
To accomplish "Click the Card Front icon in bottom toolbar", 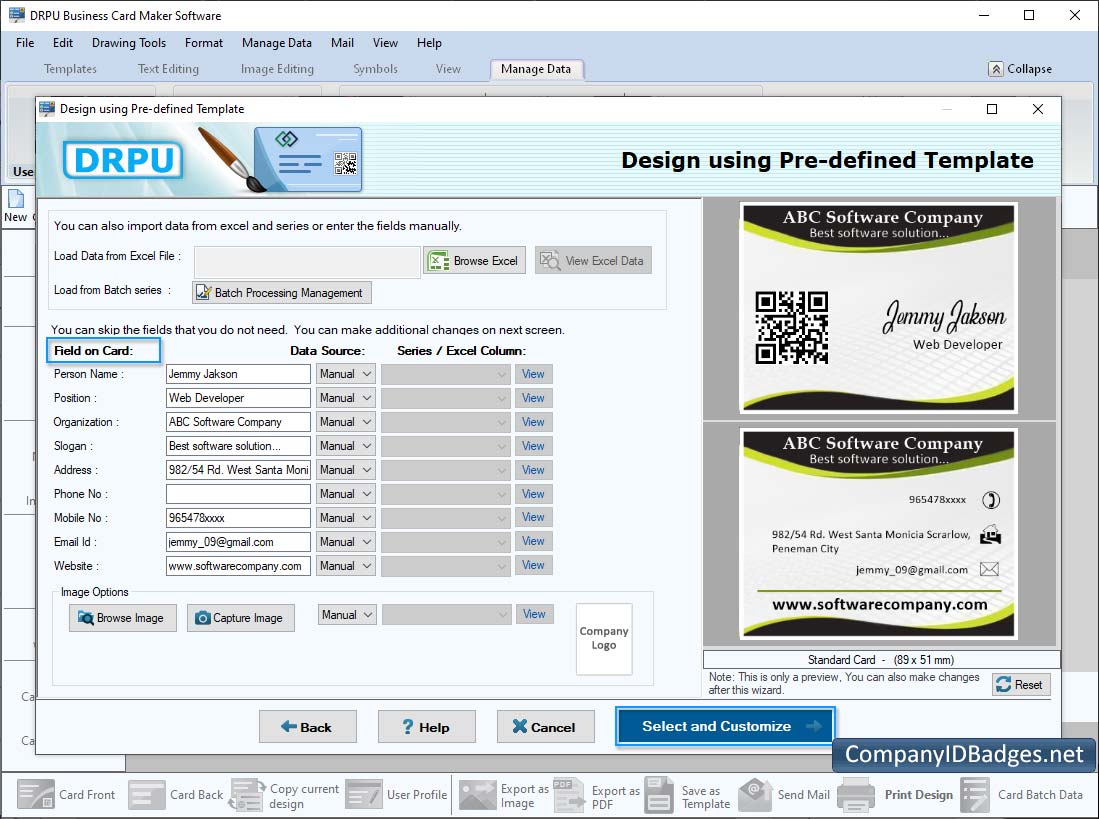I will (x=36, y=794).
